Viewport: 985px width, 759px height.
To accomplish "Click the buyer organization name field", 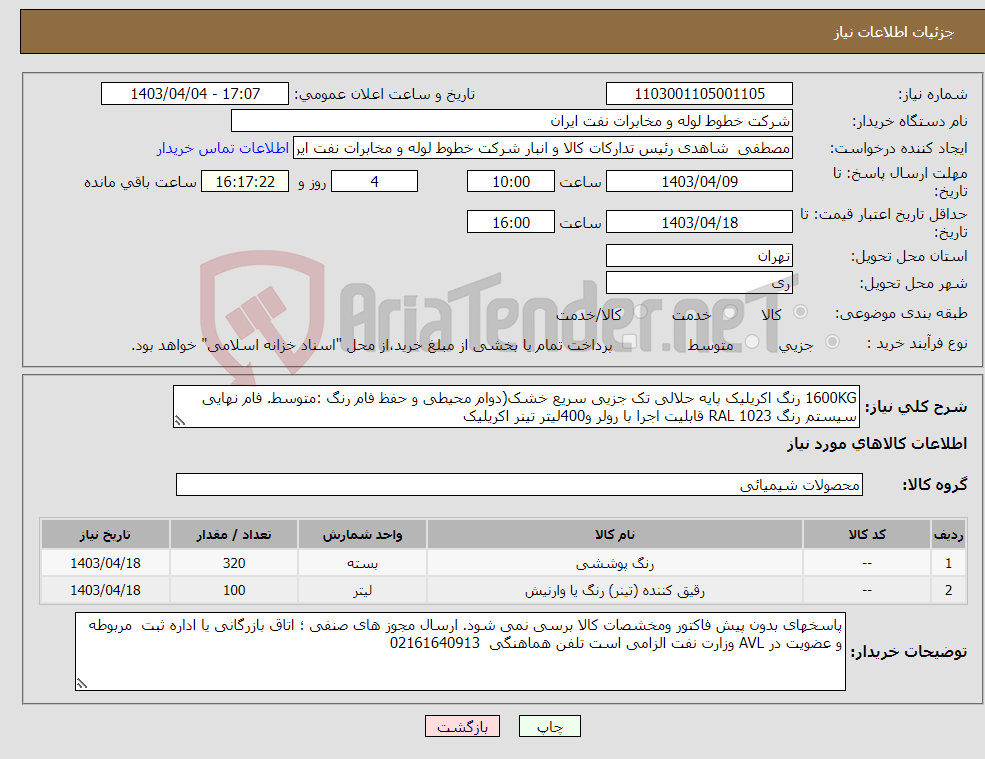I will point(512,121).
